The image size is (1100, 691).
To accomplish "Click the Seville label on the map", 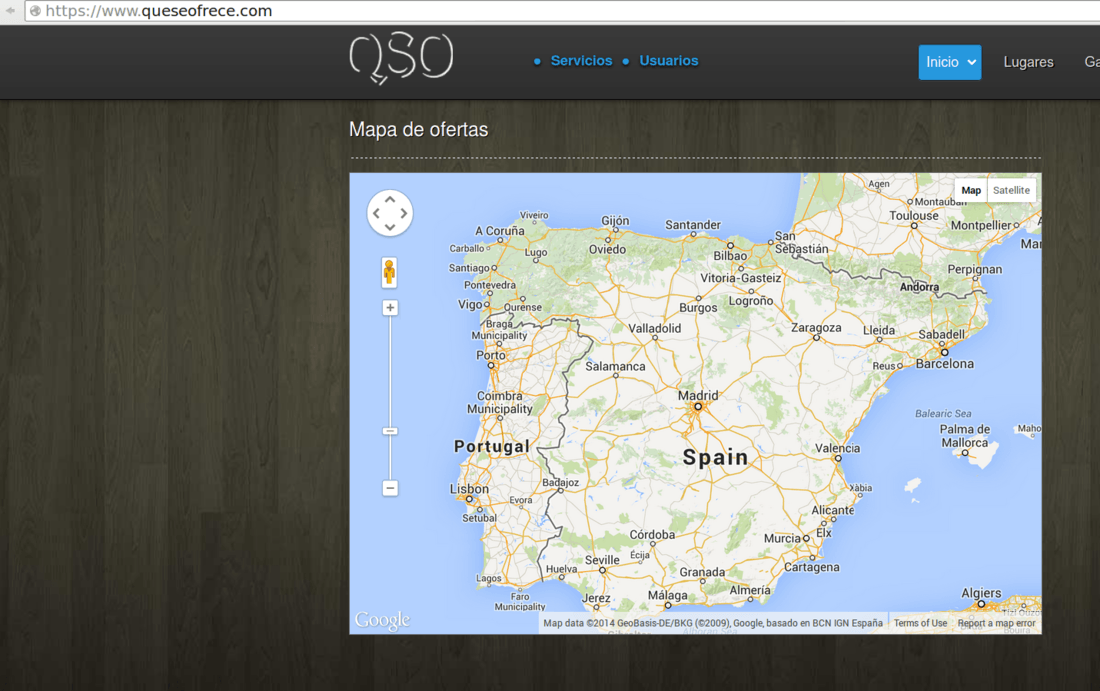I will click(602, 560).
